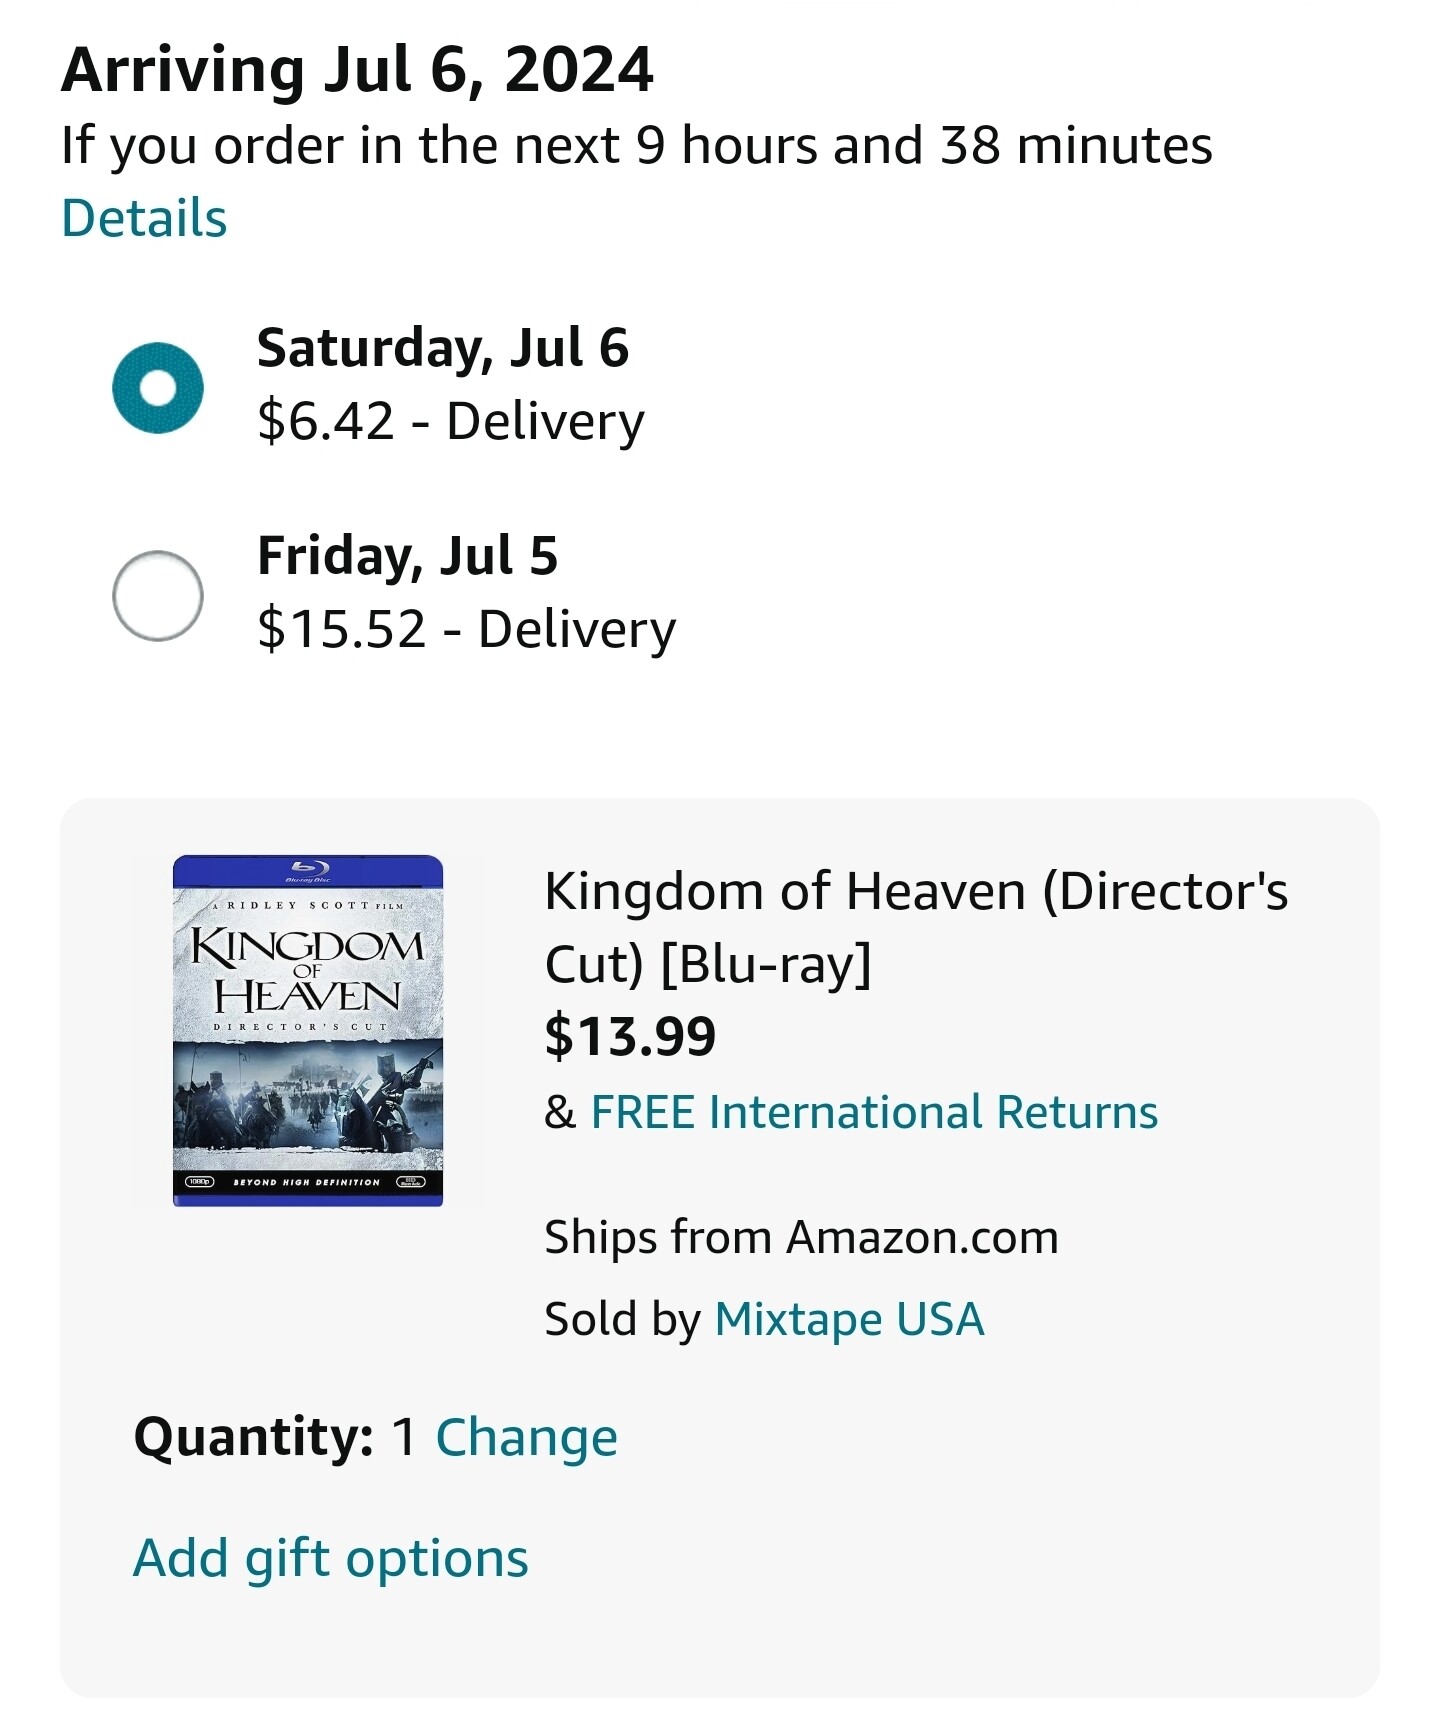
Task: Select the Friday, Jul 5 delivery radio button
Action: pos(158,596)
